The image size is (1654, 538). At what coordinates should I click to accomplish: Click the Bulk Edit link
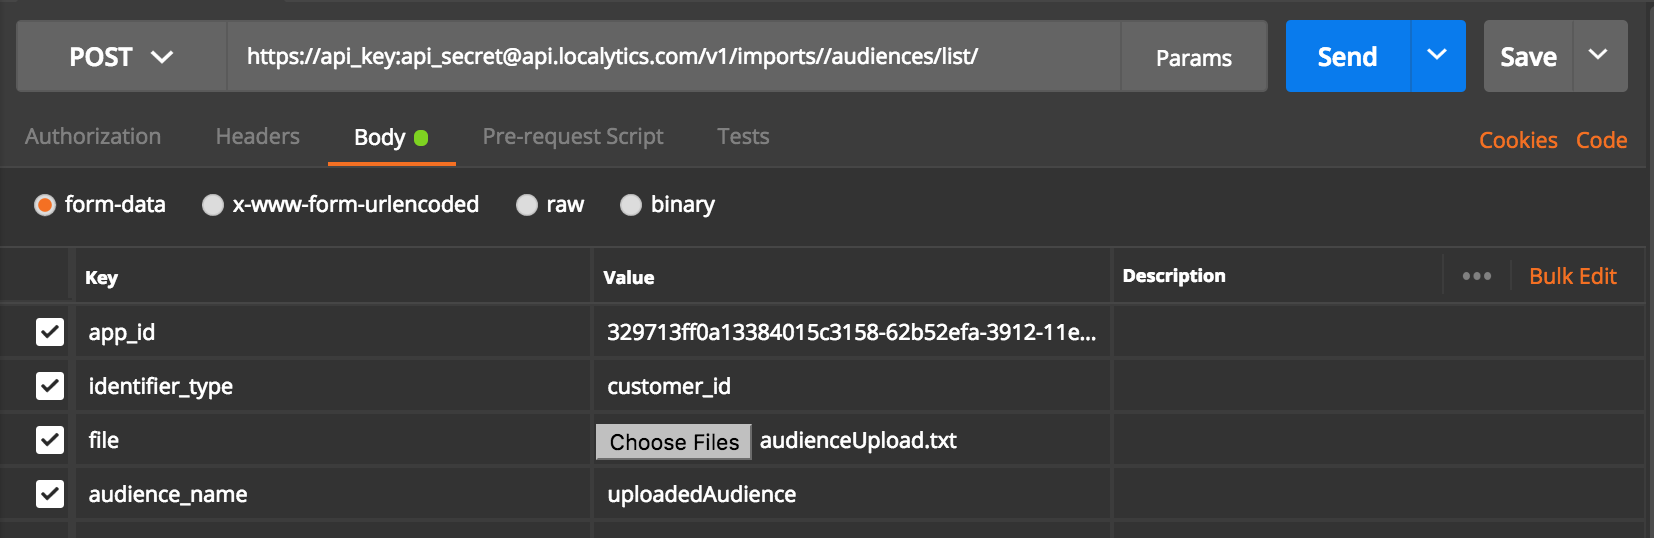pyautogui.click(x=1573, y=277)
